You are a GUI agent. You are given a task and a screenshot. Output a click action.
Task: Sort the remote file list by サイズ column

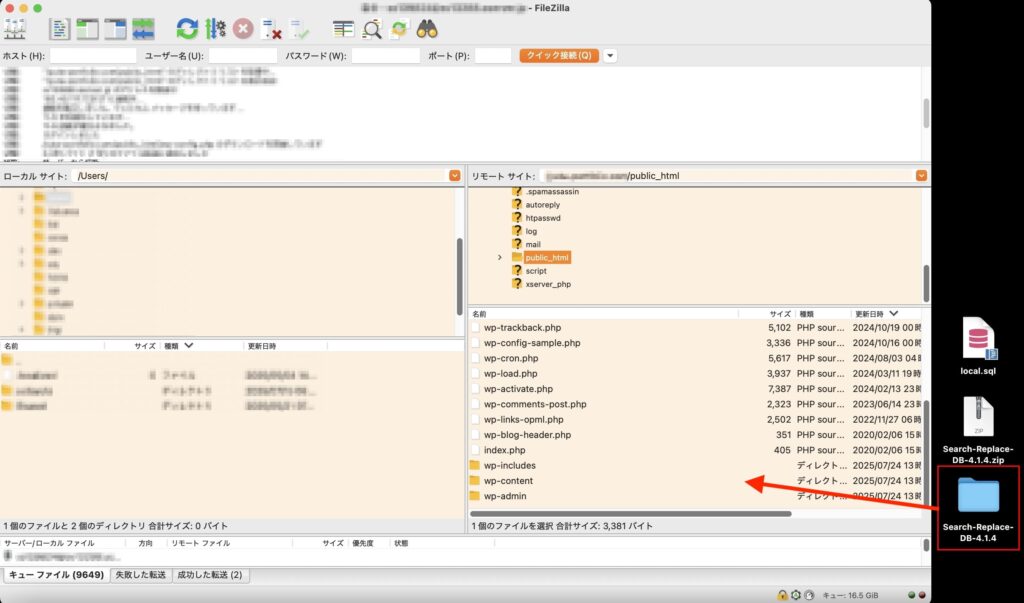point(780,314)
